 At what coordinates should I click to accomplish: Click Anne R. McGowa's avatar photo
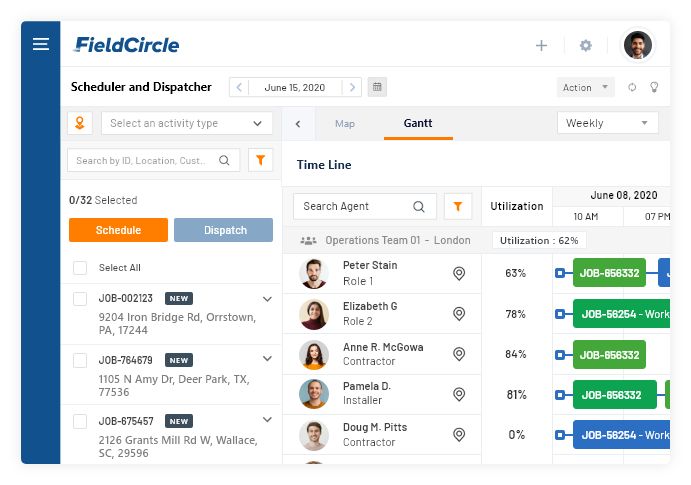point(314,355)
